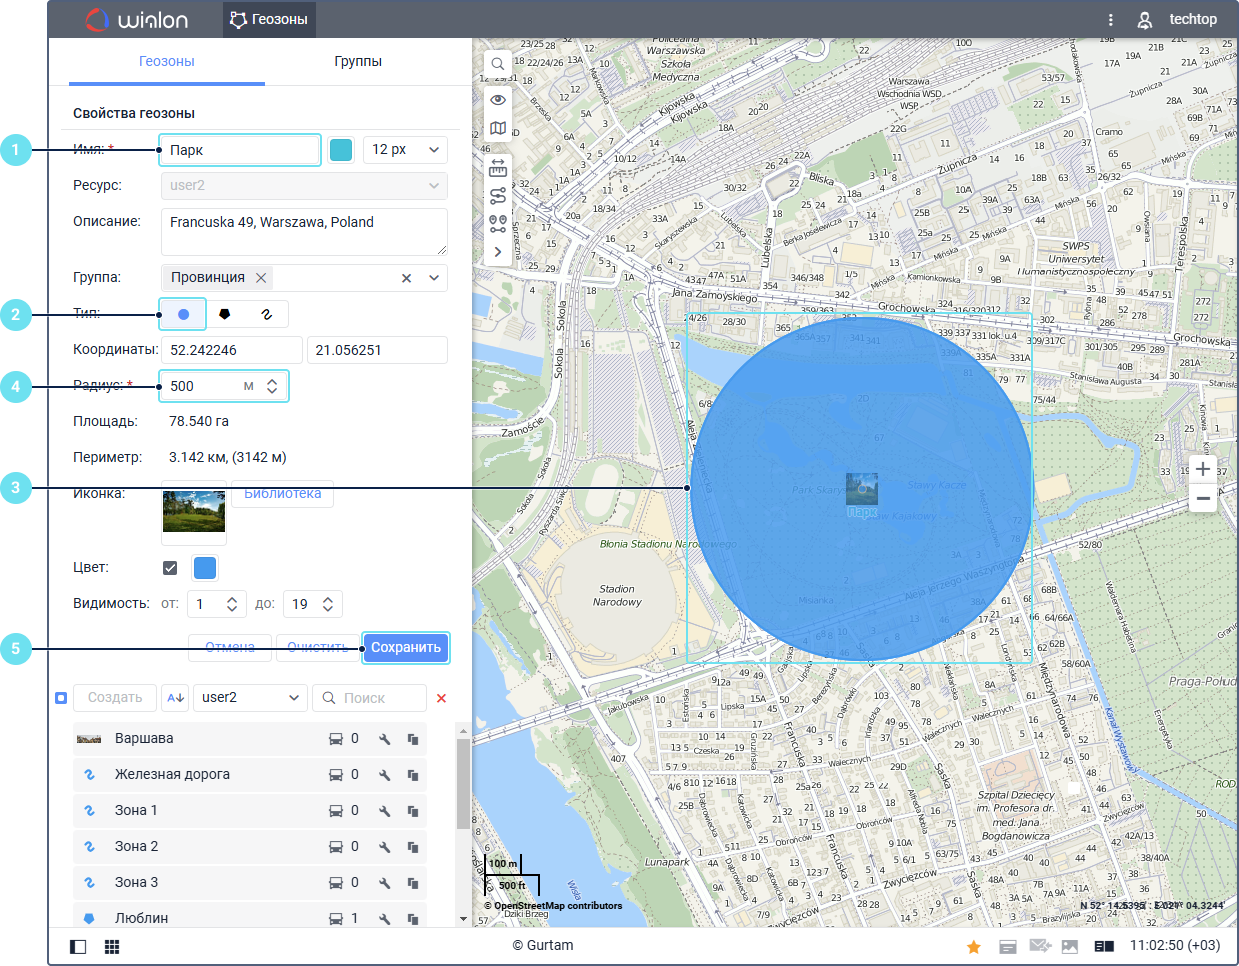Zoom in the map with plus button
The width and height of the screenshot is (1239, 966).
1202,469
